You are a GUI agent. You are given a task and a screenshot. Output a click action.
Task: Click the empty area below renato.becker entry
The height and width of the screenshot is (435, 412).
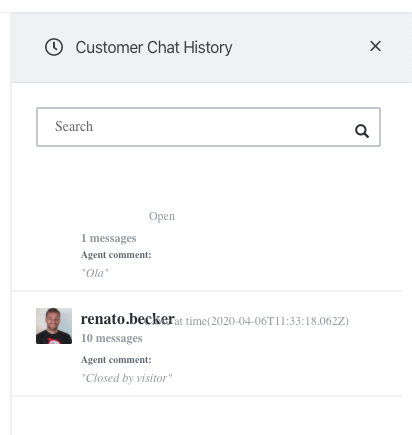(x=207, y=415)
